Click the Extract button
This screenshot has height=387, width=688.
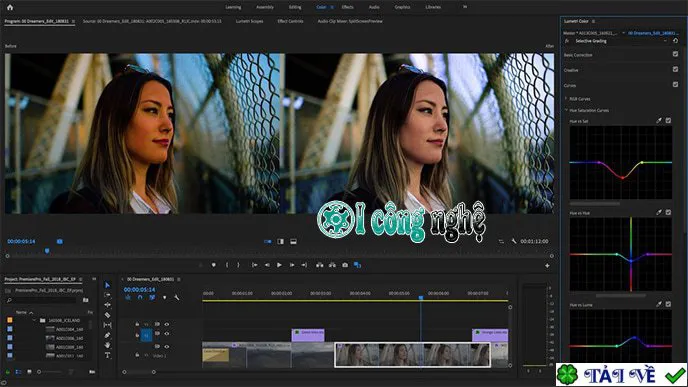(x=332, y=265)
